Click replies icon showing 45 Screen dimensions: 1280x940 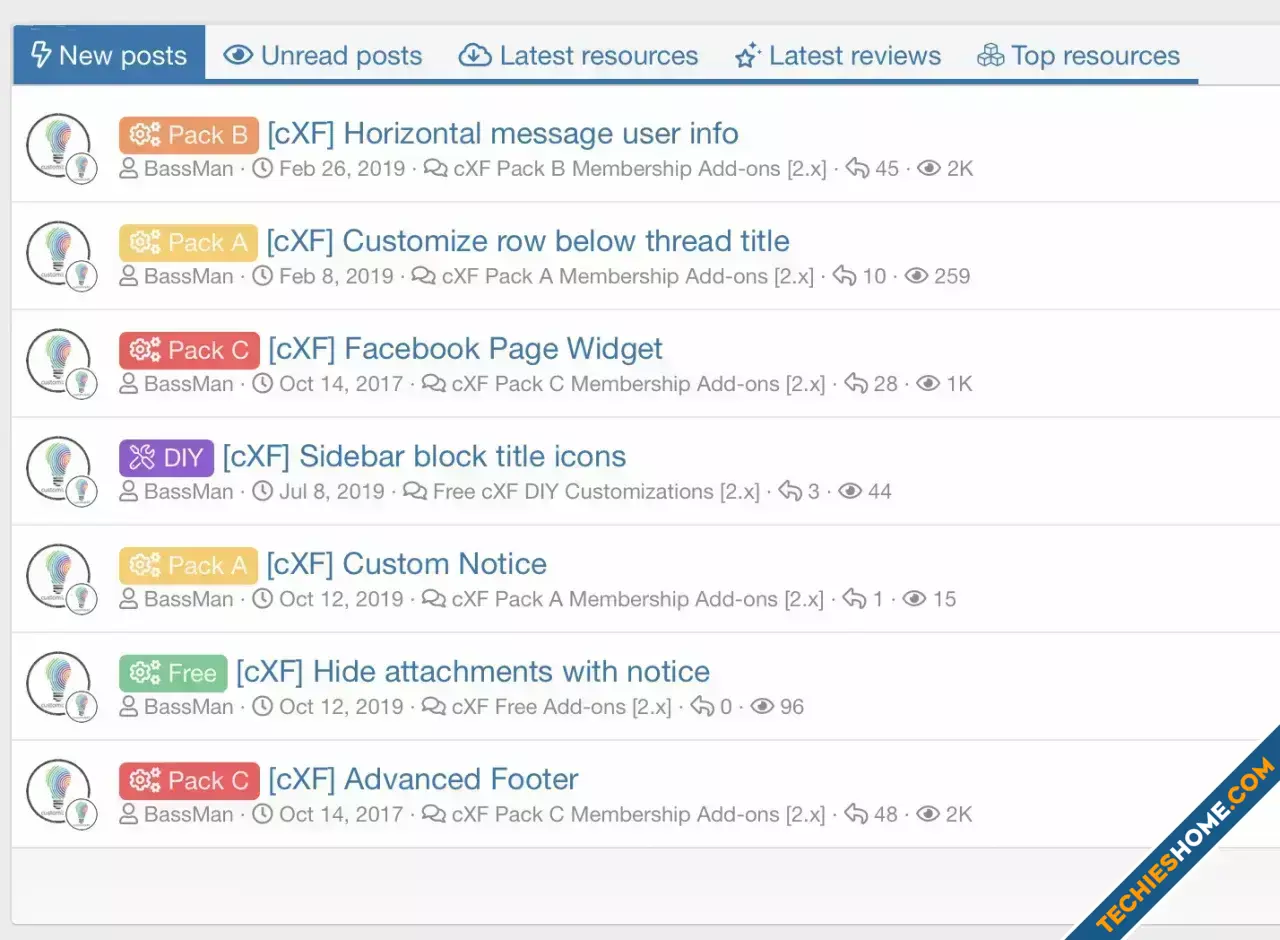(x=857, y=168)
